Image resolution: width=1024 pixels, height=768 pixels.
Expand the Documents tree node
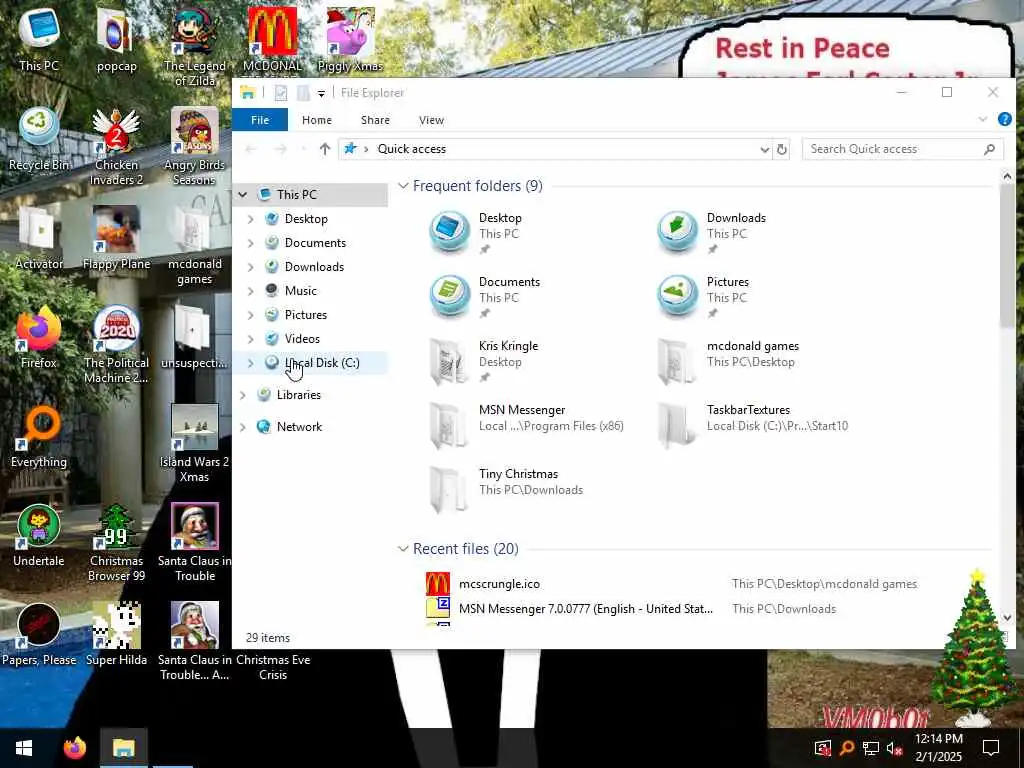coord(251,243)
